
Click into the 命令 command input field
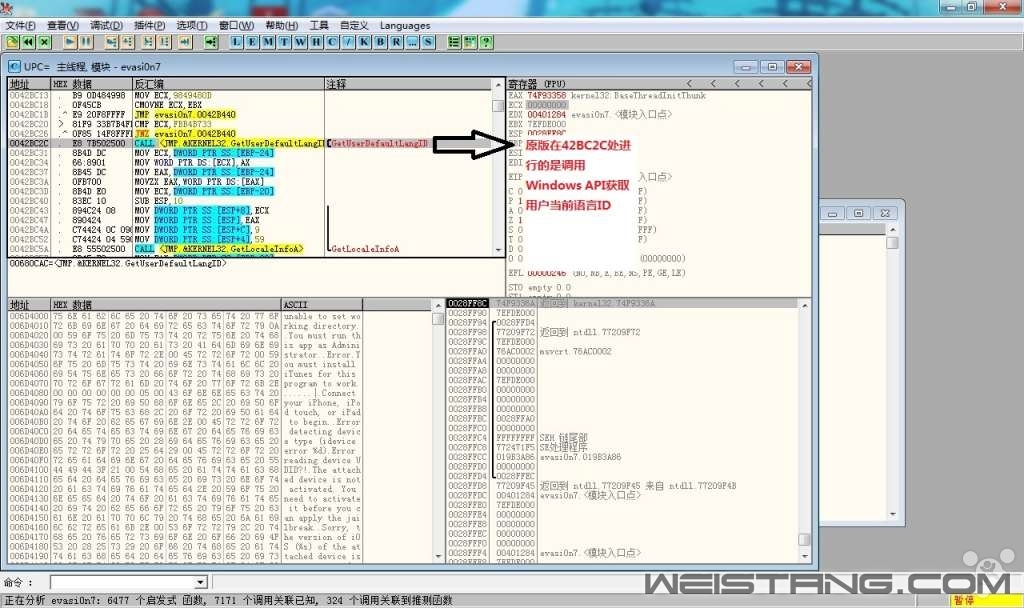[x=120, y=582]
